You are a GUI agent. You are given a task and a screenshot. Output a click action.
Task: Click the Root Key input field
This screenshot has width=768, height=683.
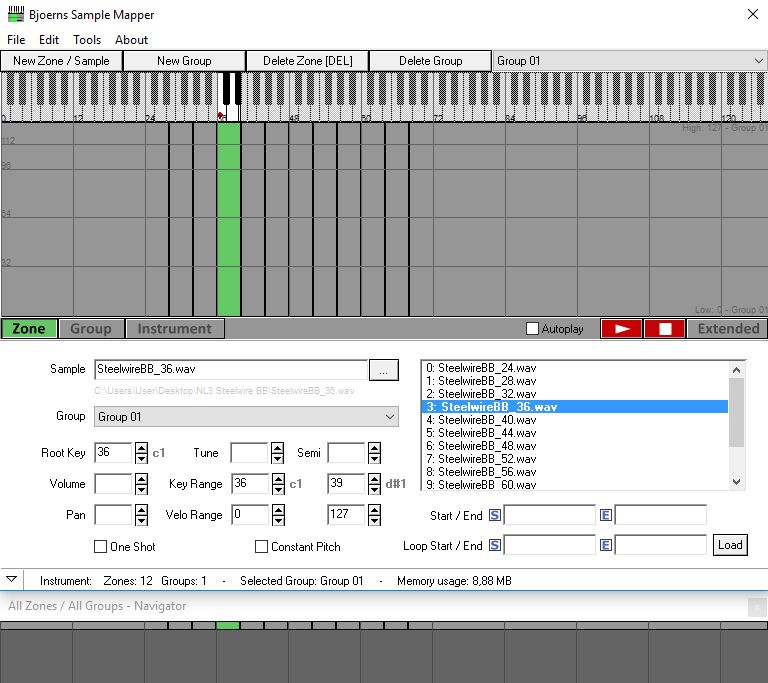113,453
